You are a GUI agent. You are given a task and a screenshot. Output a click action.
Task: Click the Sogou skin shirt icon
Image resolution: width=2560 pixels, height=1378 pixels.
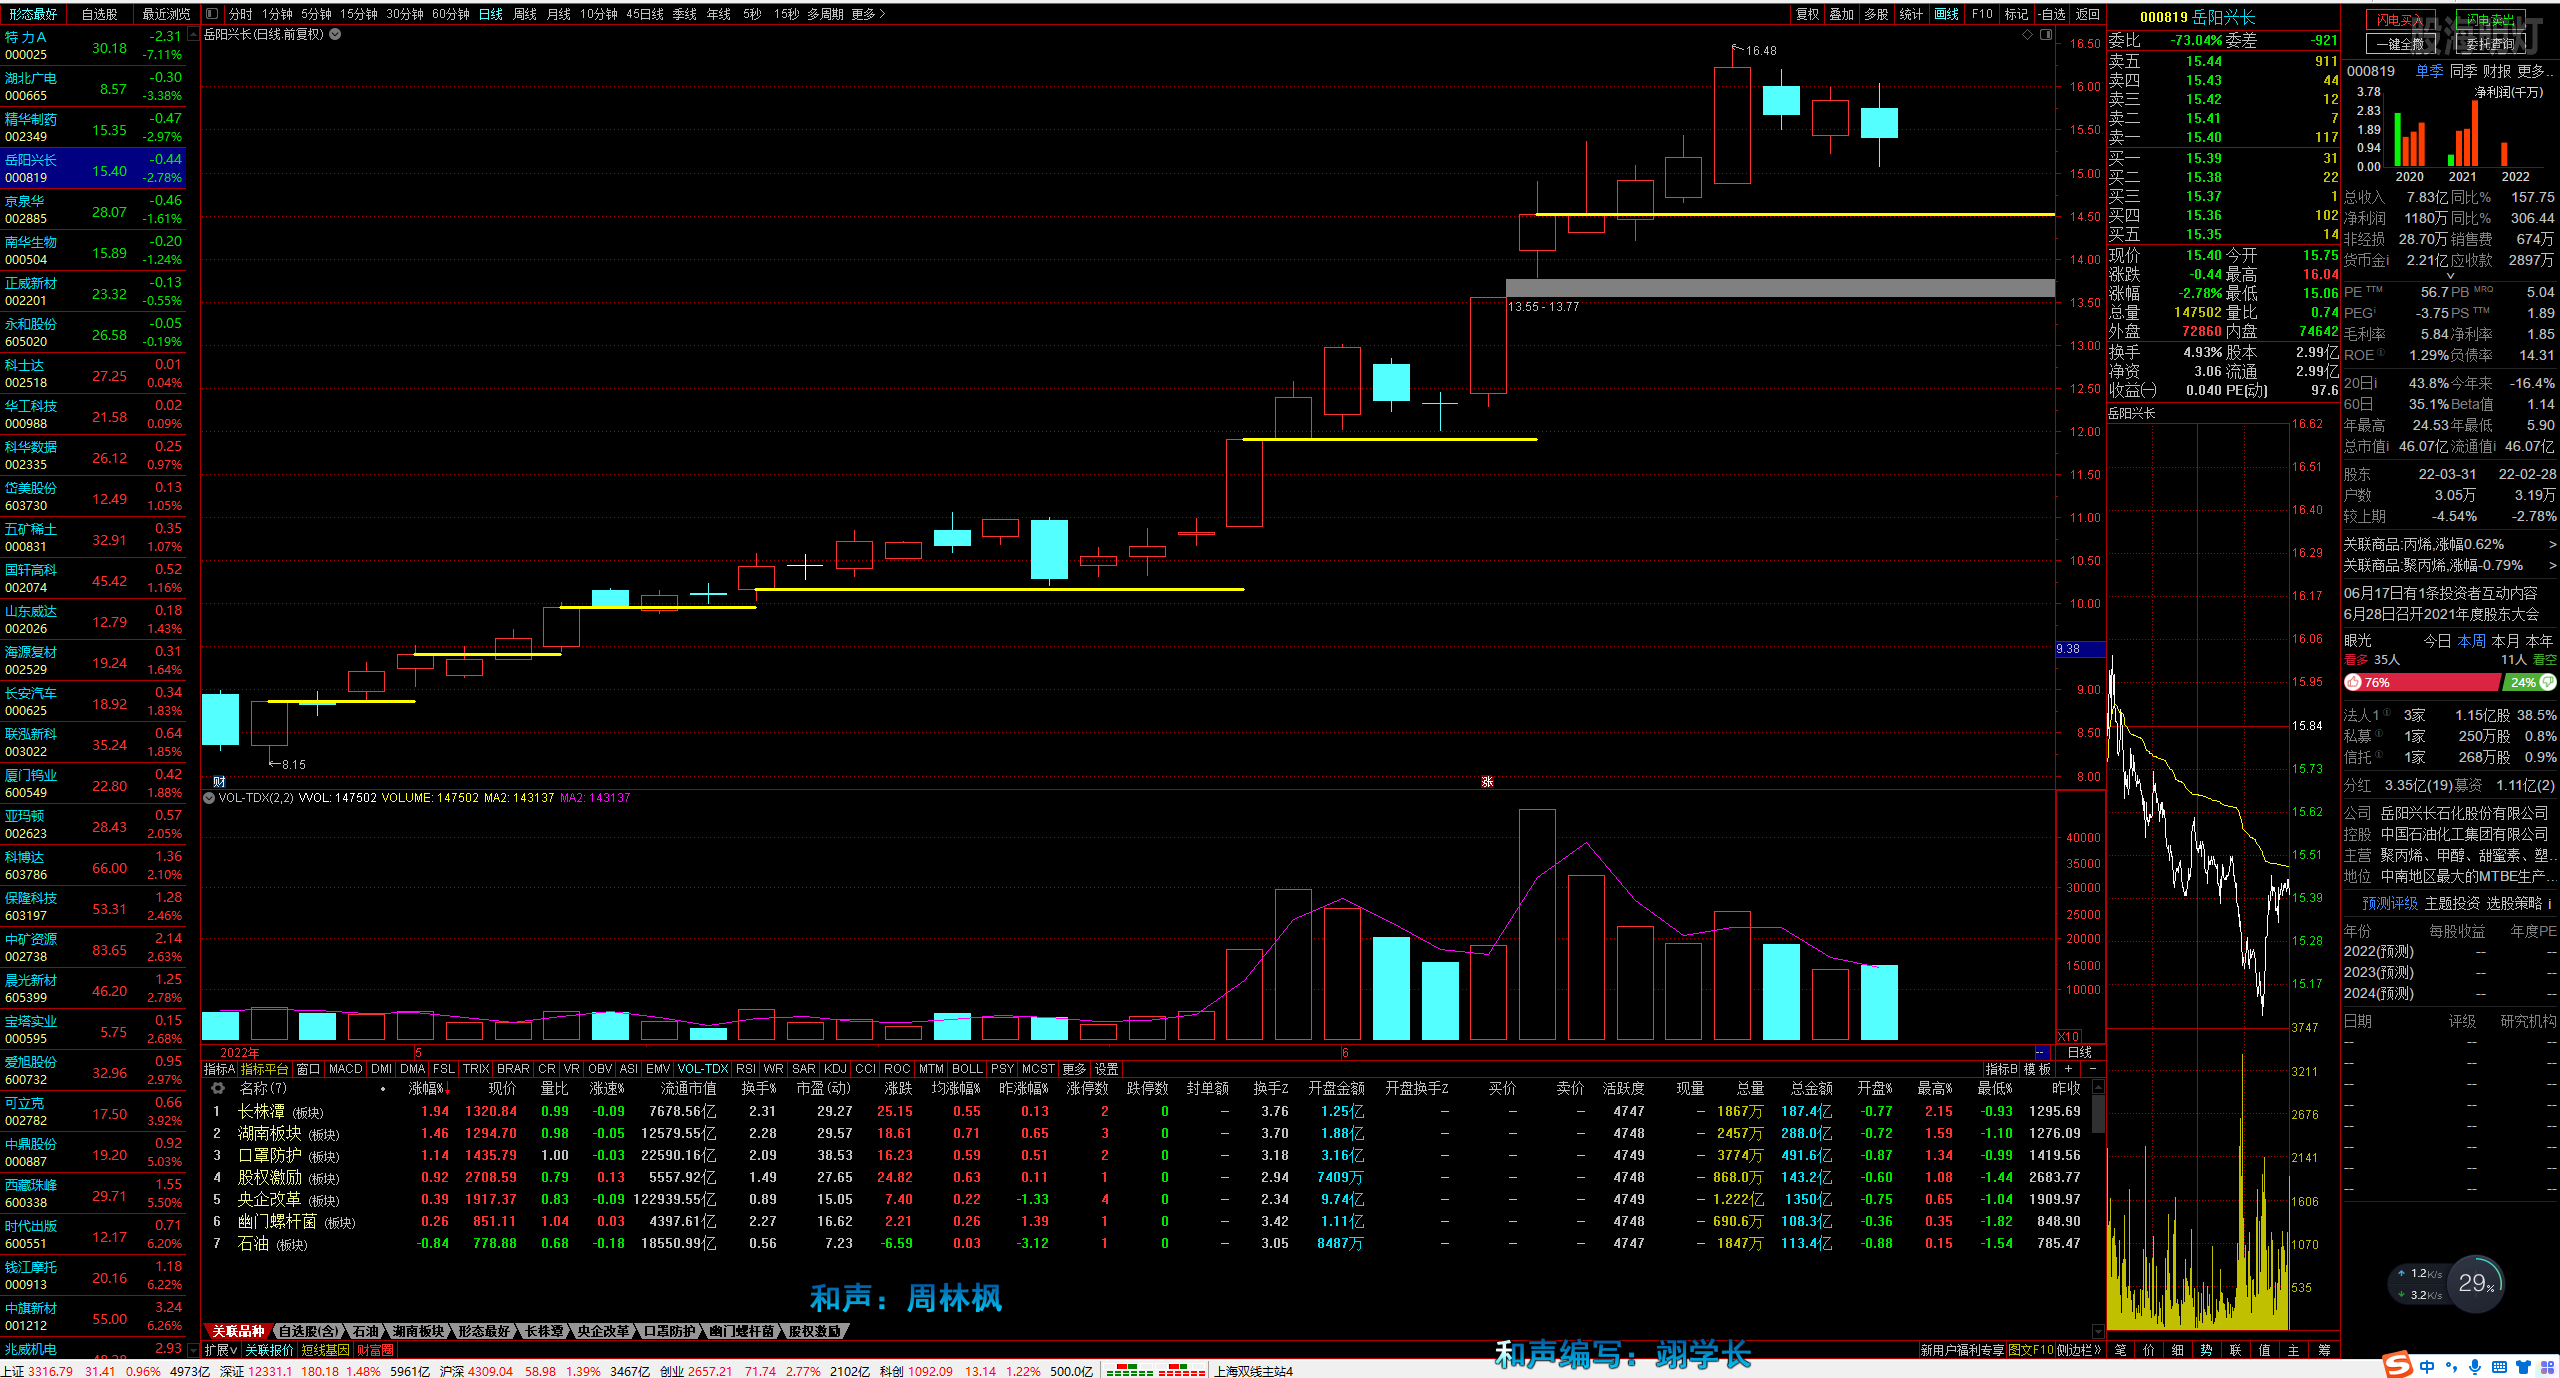2523,1366
